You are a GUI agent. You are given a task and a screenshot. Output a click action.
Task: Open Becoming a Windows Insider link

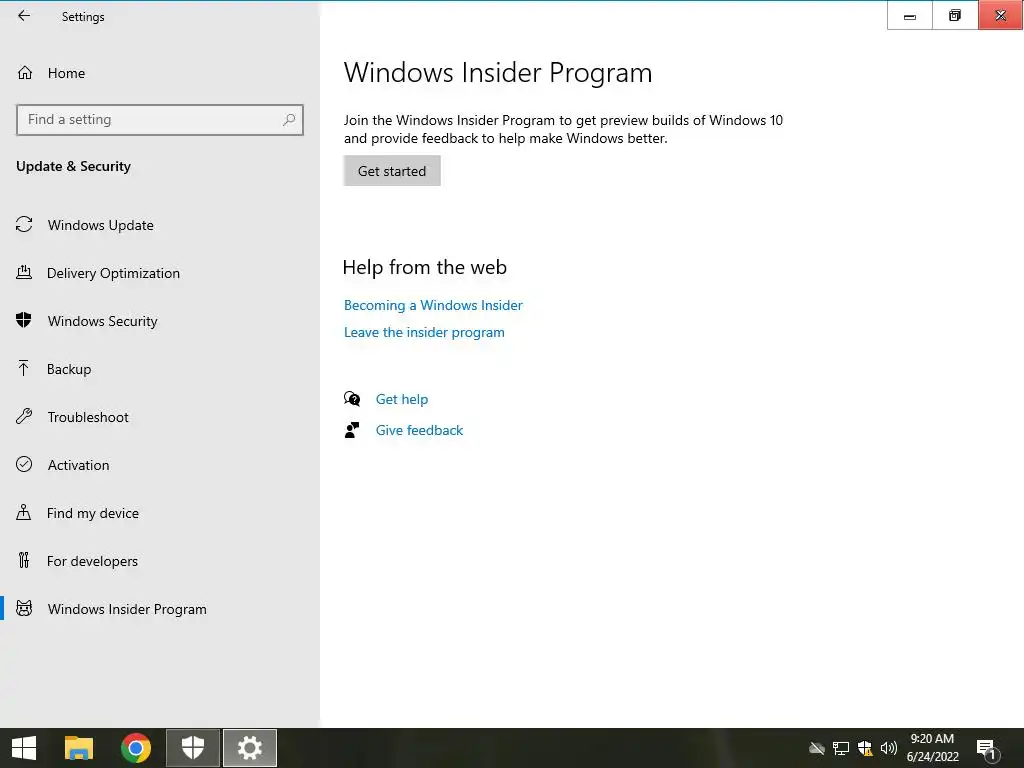tap(433, 306)
